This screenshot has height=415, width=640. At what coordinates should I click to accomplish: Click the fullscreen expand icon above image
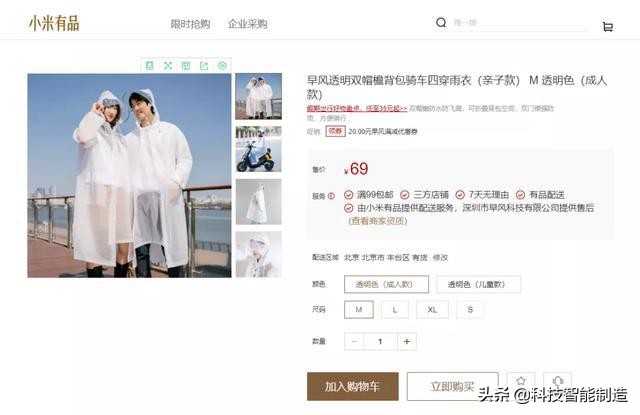(168, 66)
